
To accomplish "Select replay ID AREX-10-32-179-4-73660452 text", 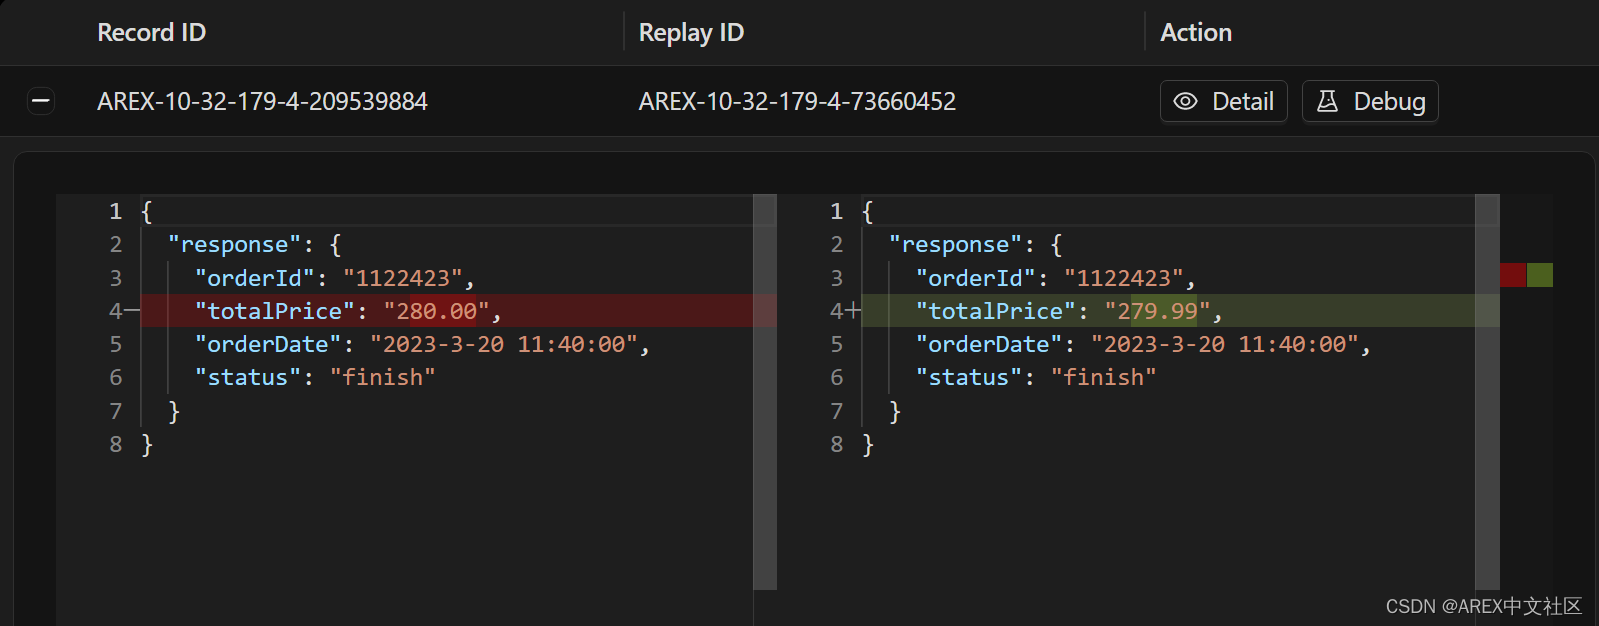I will coord(797,101).
